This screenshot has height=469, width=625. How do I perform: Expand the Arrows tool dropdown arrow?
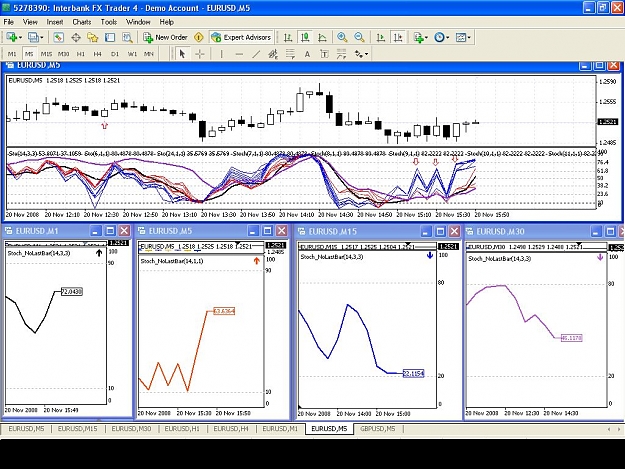366,54
